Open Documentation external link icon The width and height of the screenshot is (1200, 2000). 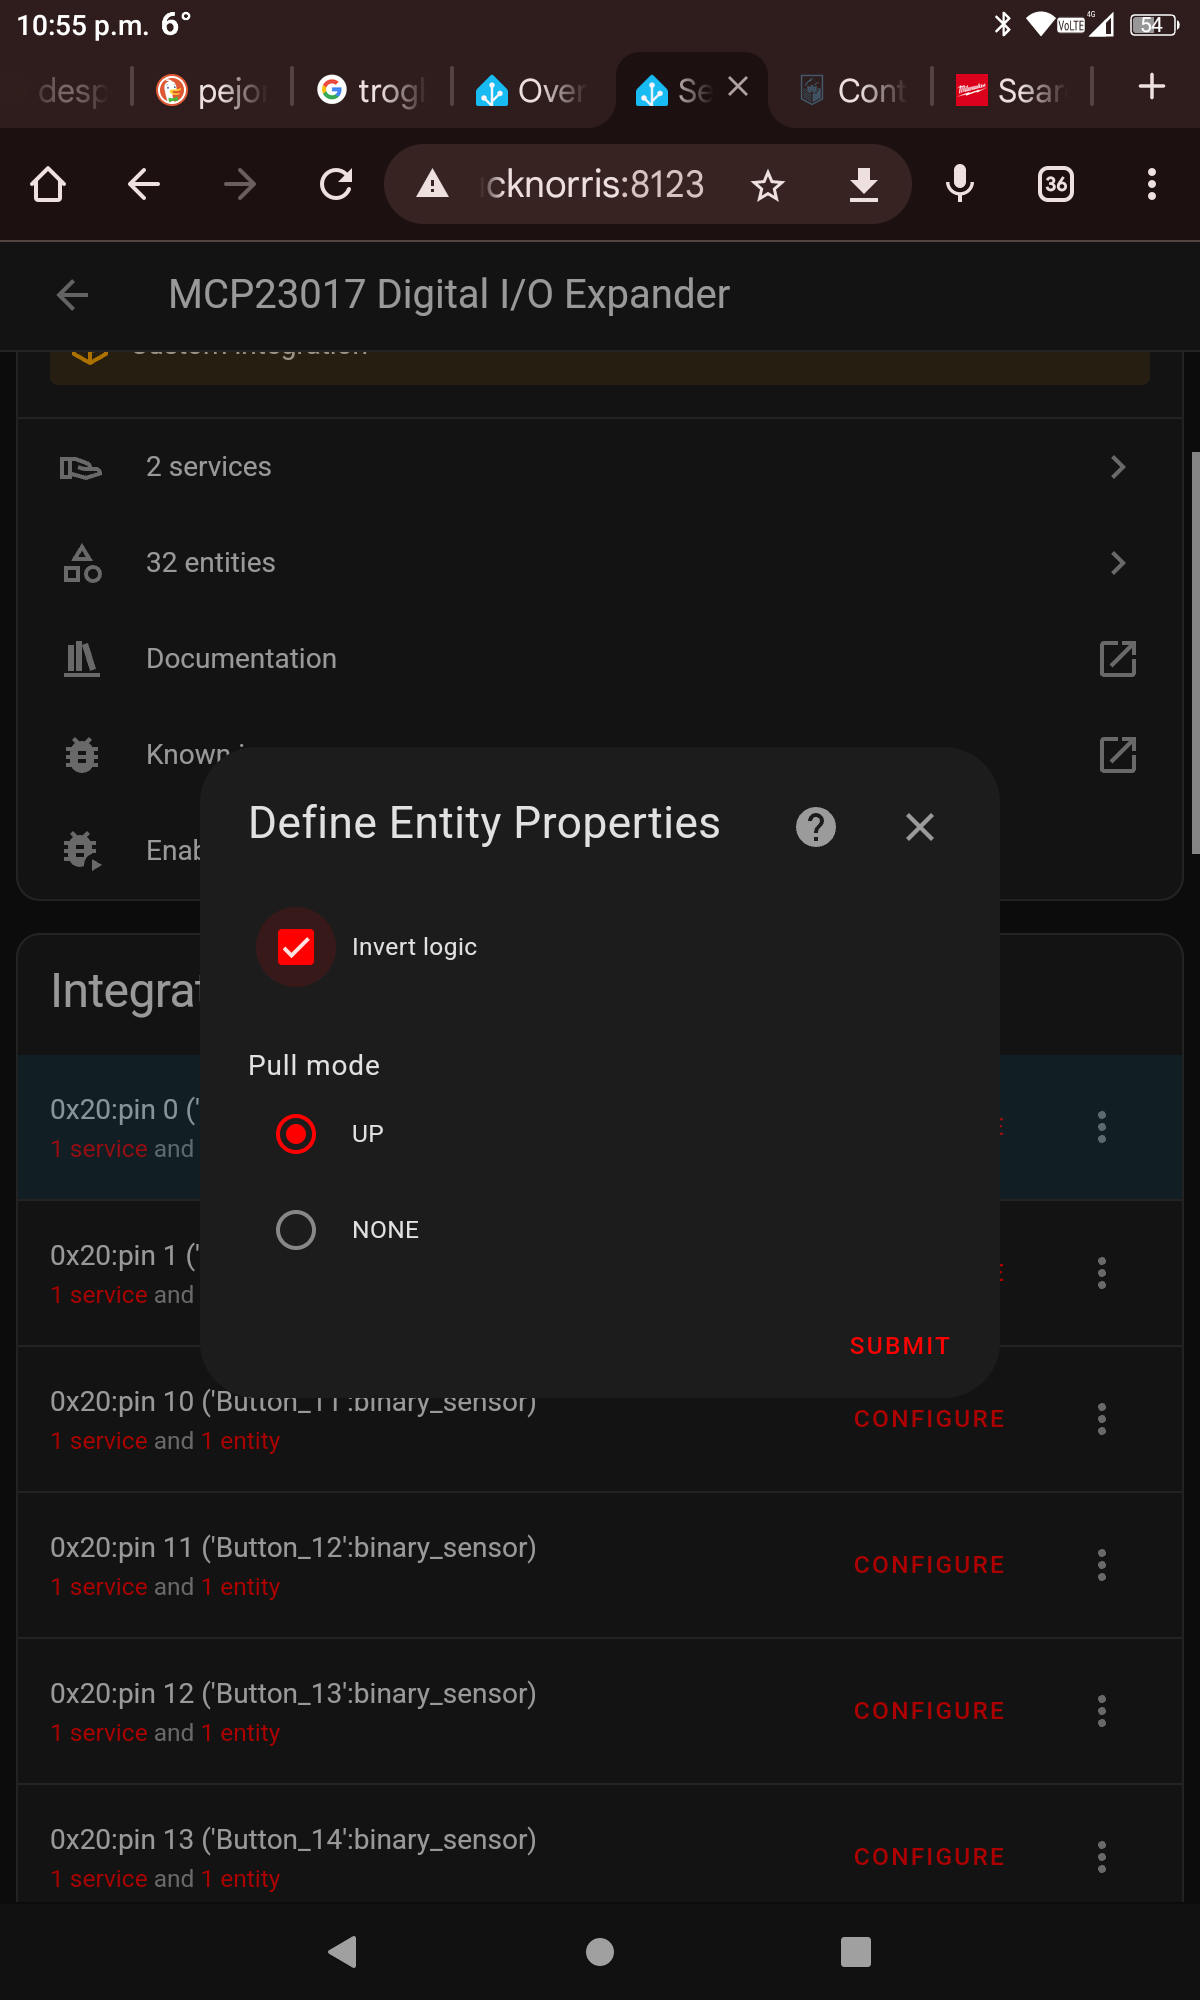[1117, 659]
